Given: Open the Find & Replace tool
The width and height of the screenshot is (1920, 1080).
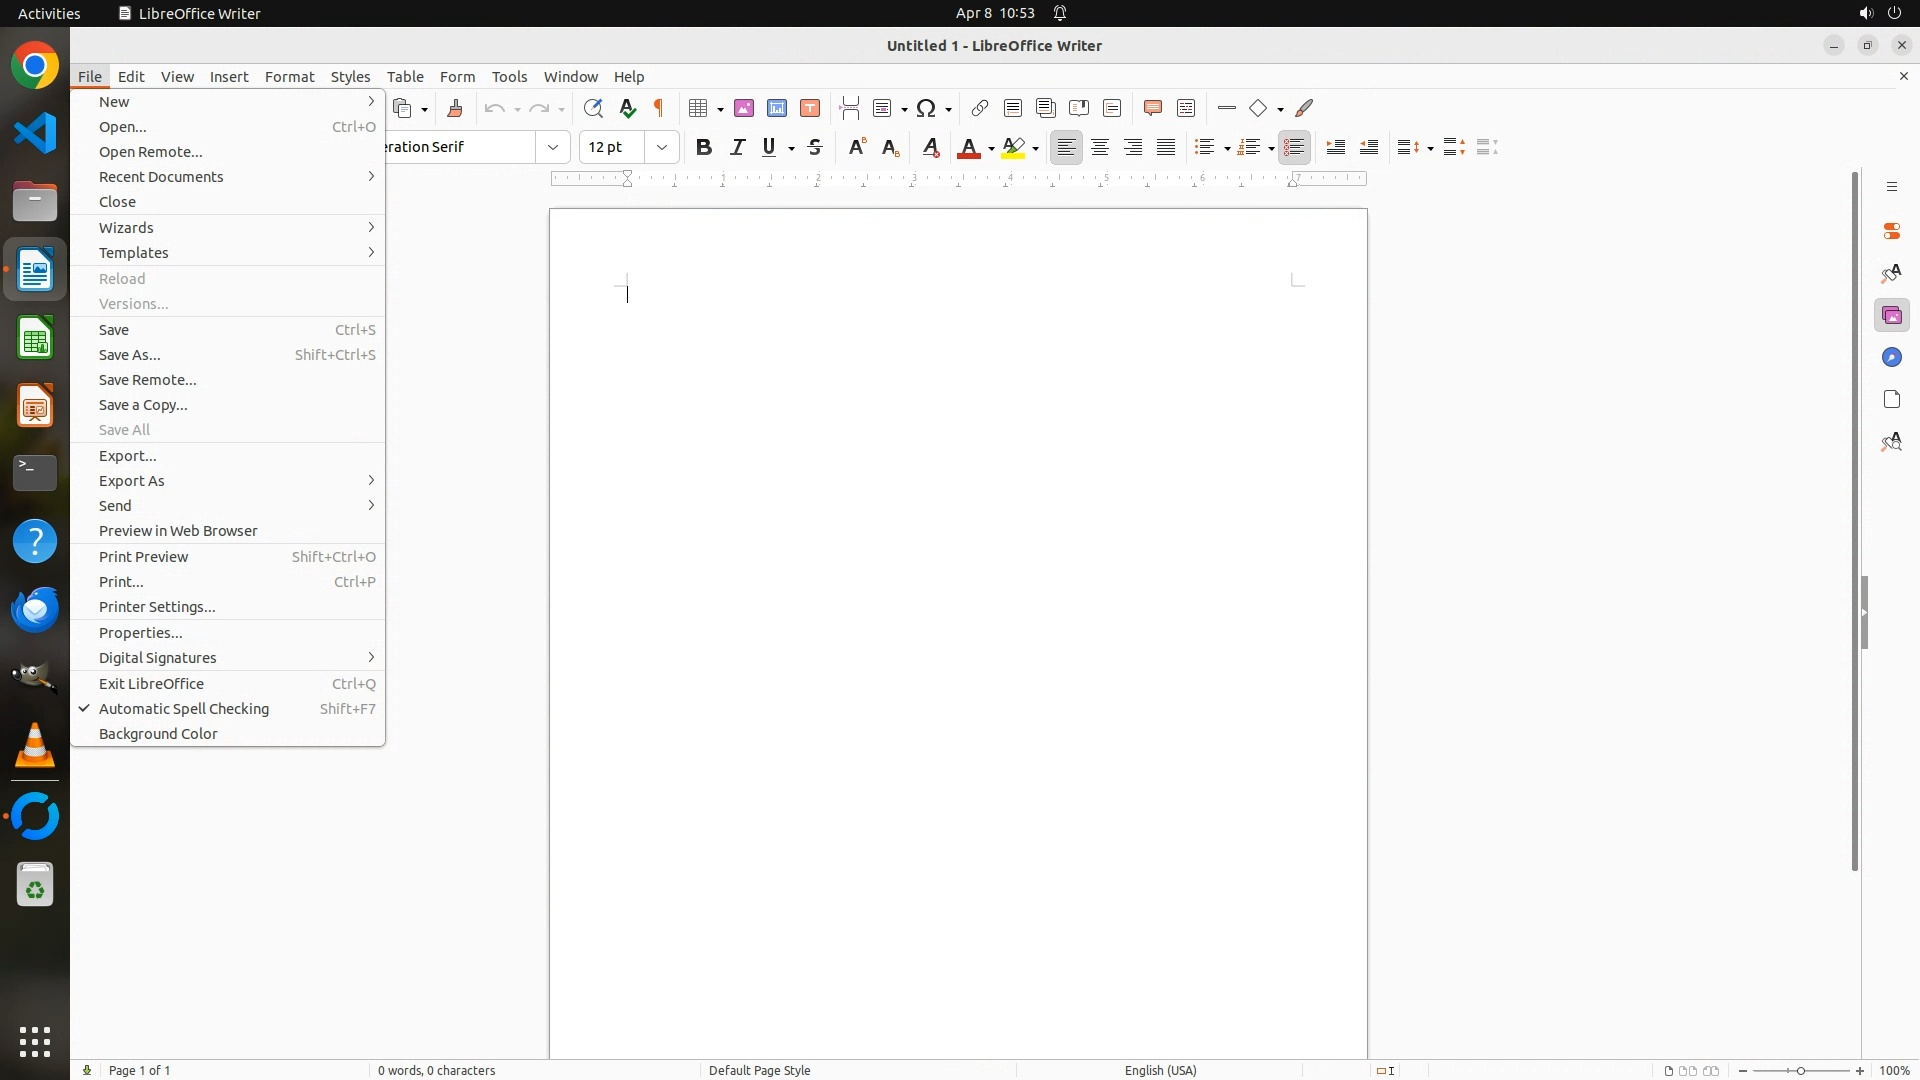Looking at the screenshot, I should [593, 108].
